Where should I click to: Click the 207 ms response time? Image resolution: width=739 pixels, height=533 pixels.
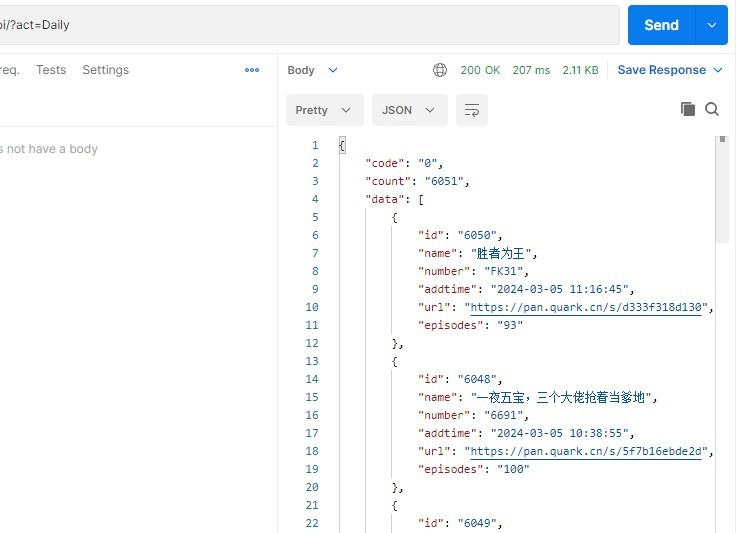531,70
